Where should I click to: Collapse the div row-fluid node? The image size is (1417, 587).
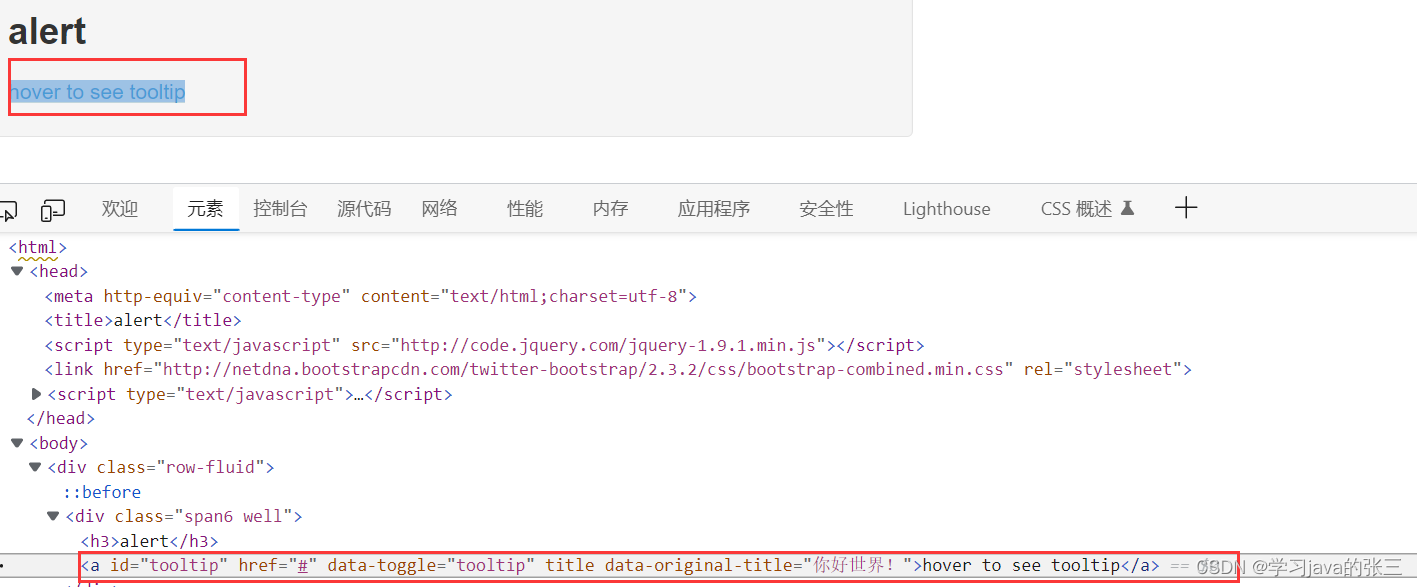pos(35,467)
